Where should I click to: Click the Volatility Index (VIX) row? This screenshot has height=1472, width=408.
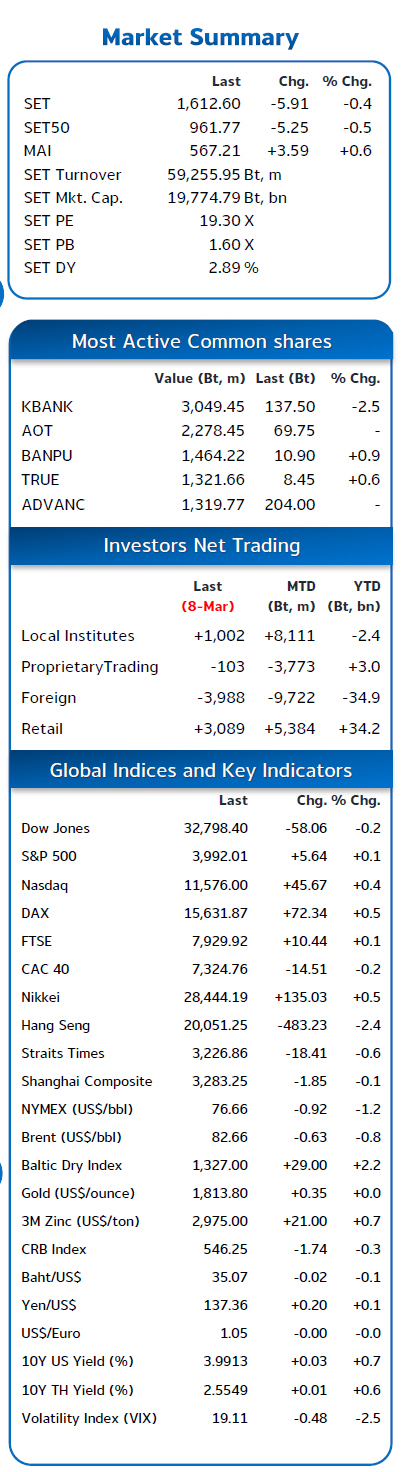[200, 1417]
